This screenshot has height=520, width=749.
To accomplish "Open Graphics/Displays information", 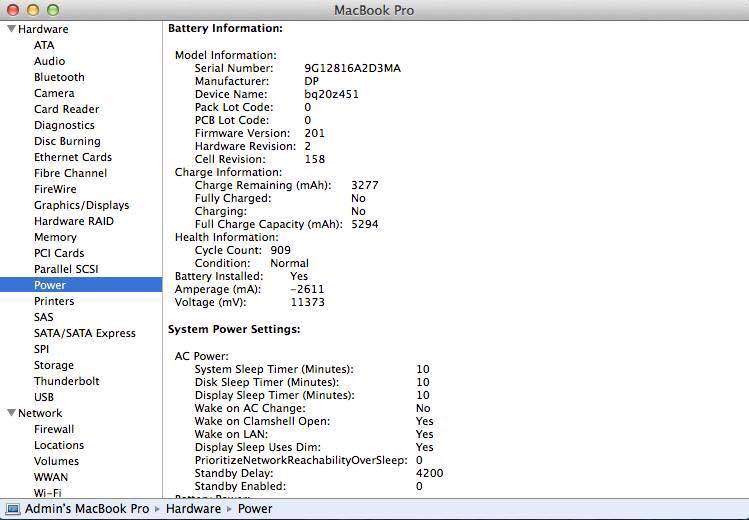I will pos(81,205).
